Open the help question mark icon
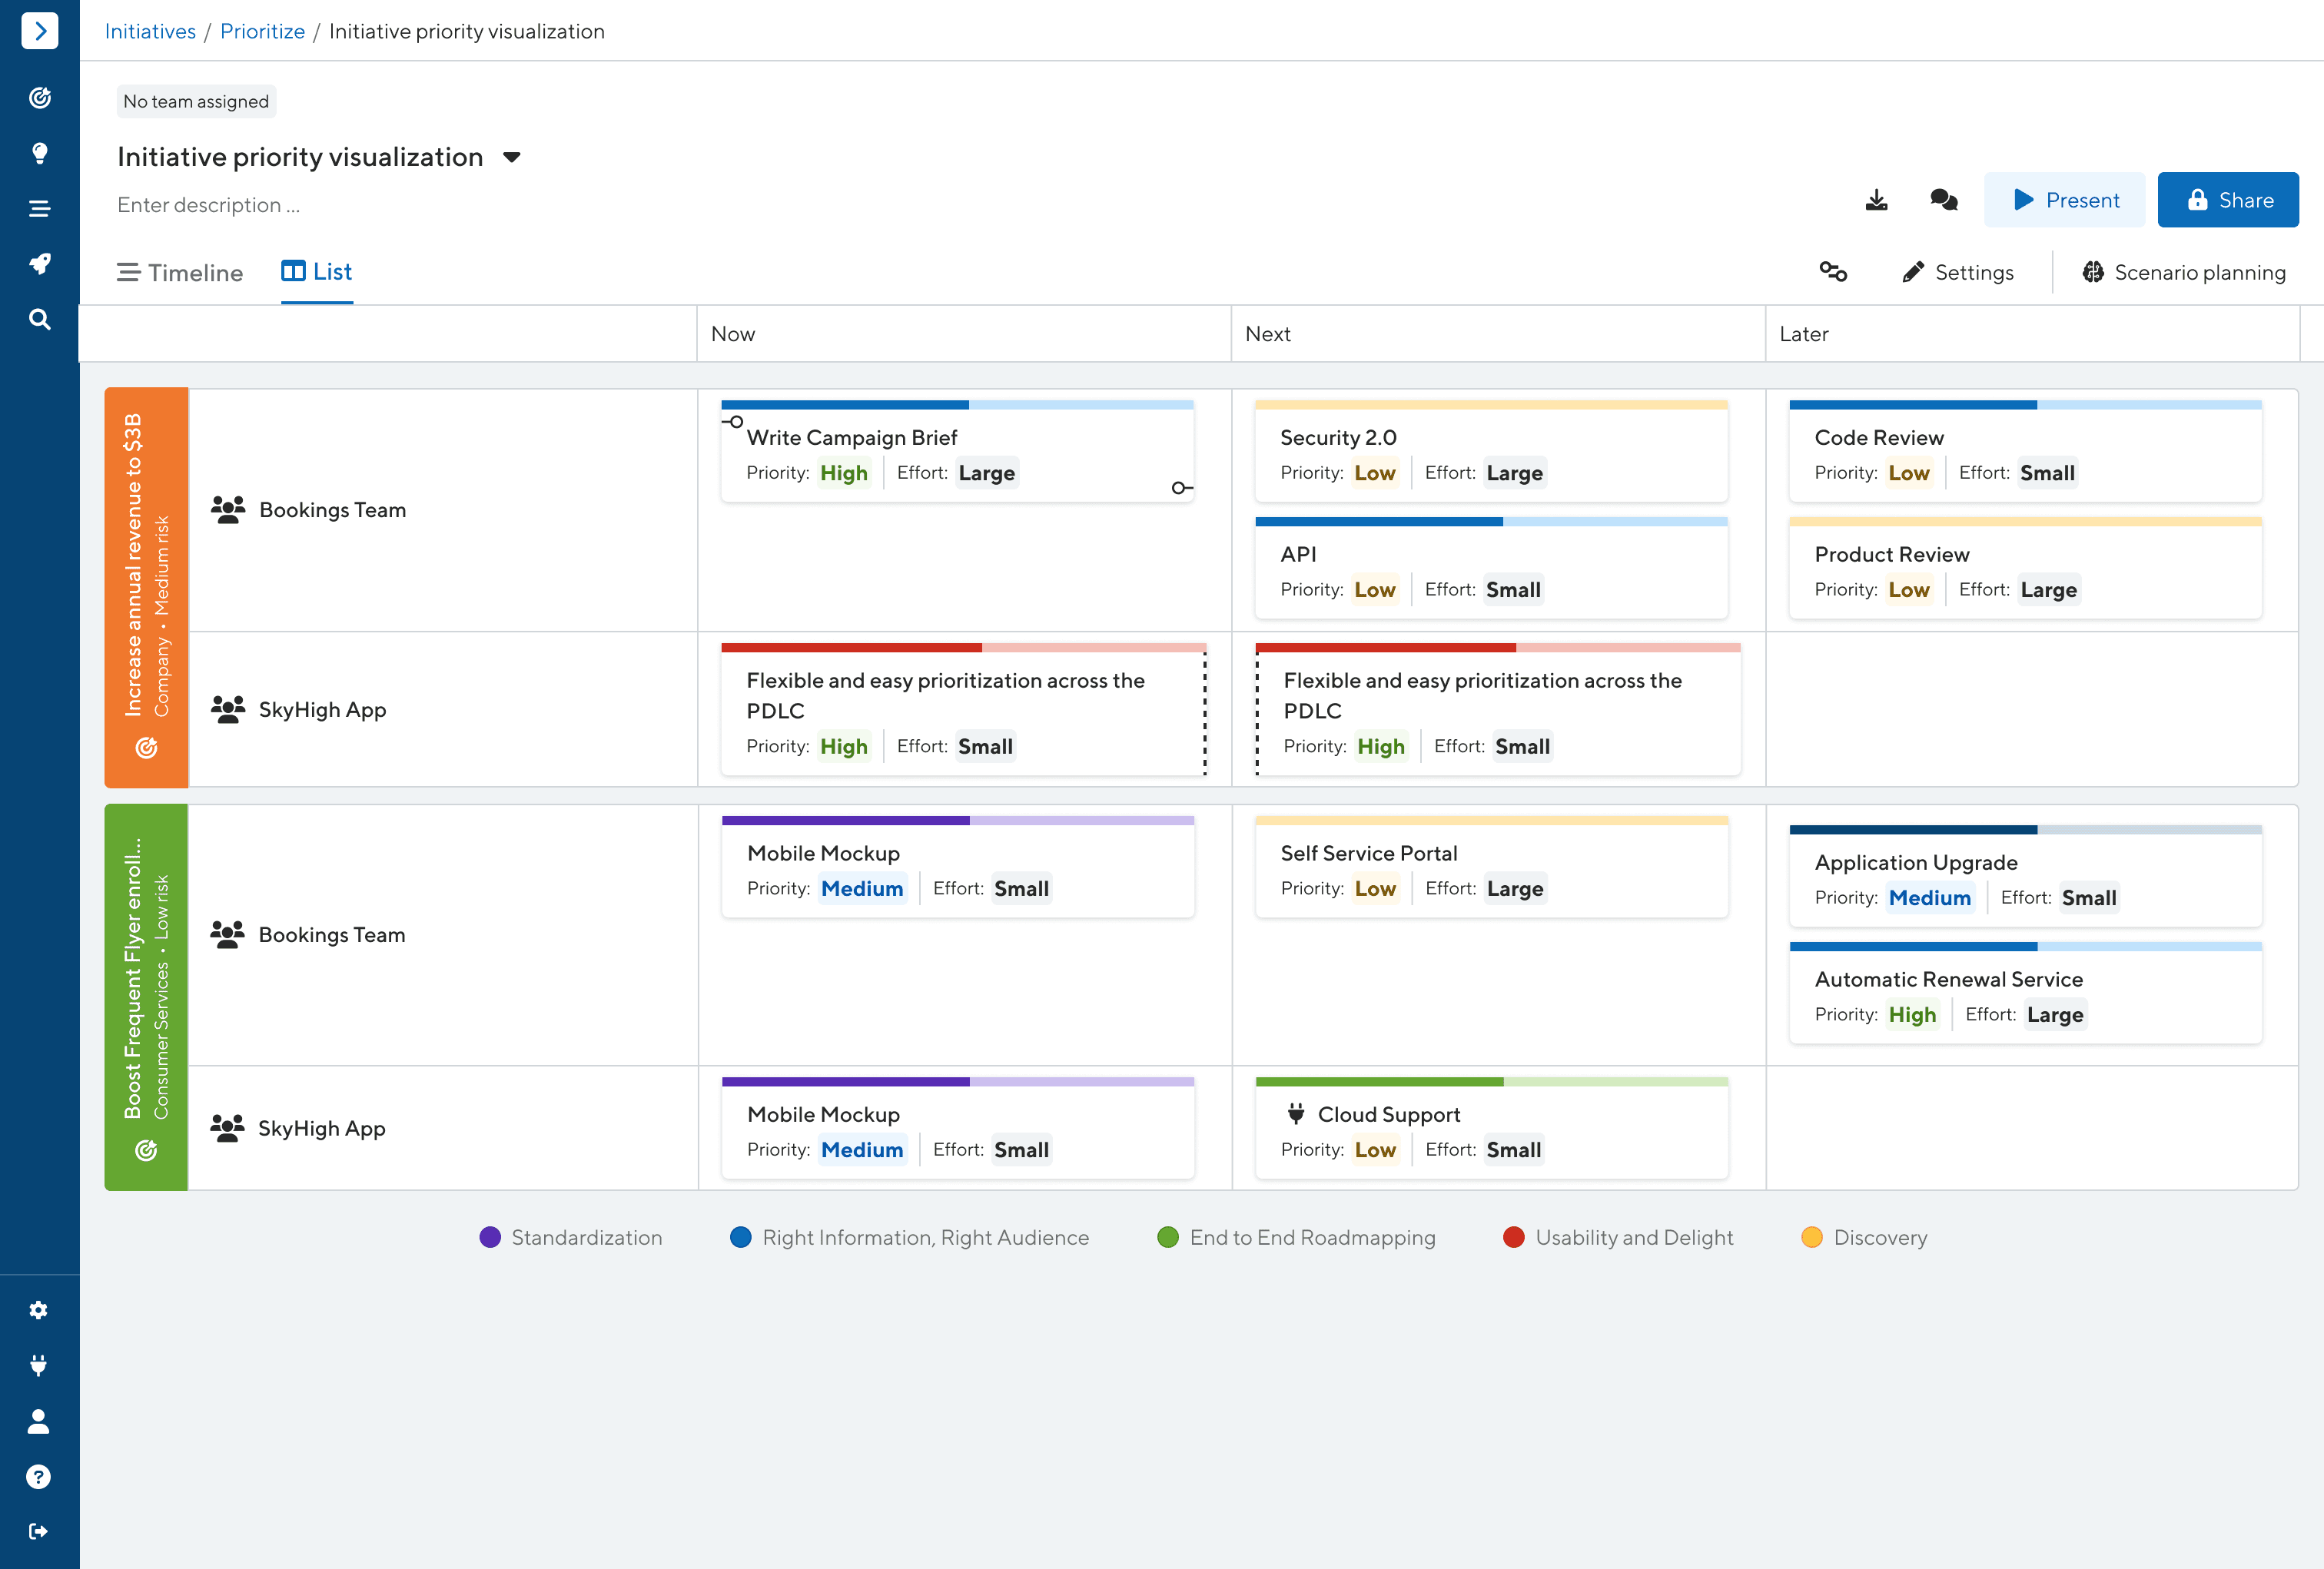This screenshot has height=1569, width=2324. pos(39,1476)
